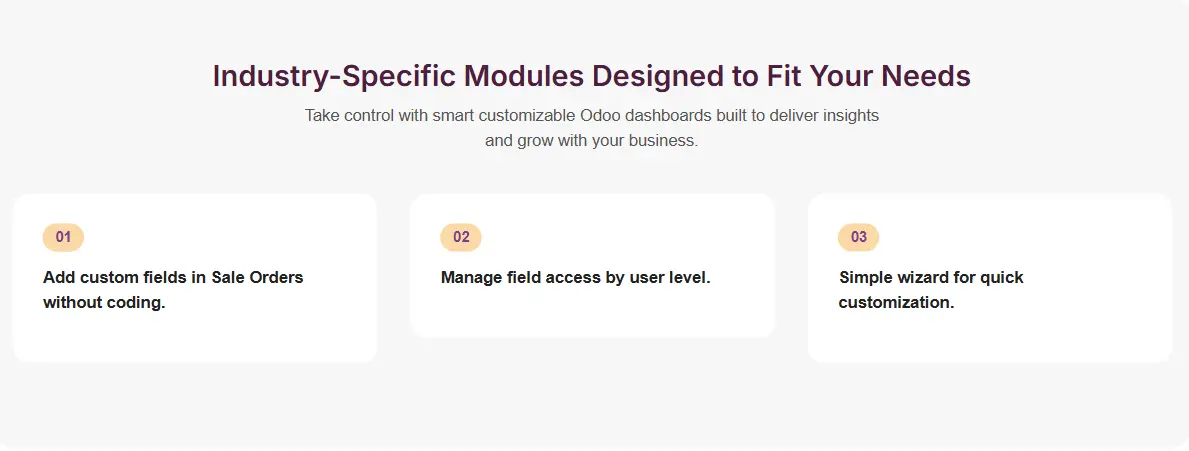This screenshot has width=1189, height=451.
Task: Click the "Industry-Specific Modules" main heading
Action: tap(591, 77)
